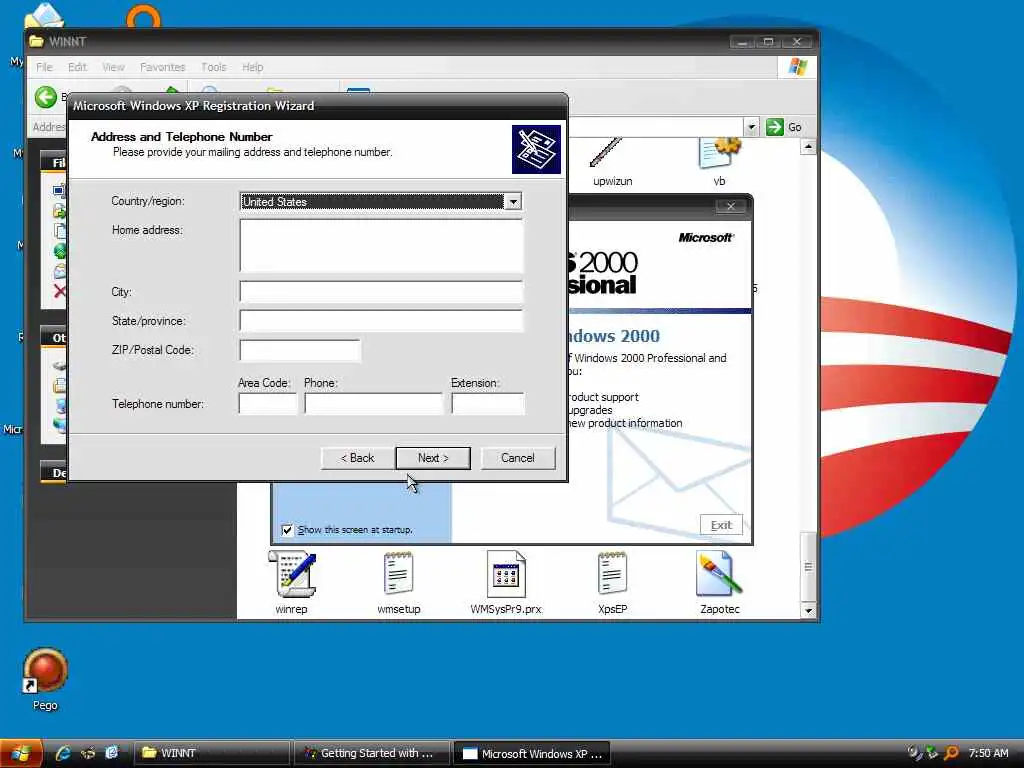Screen dimensions: 1024x768
Task: Focus the ZIP/Postal Code field
Action: click(x=300, y=350)
